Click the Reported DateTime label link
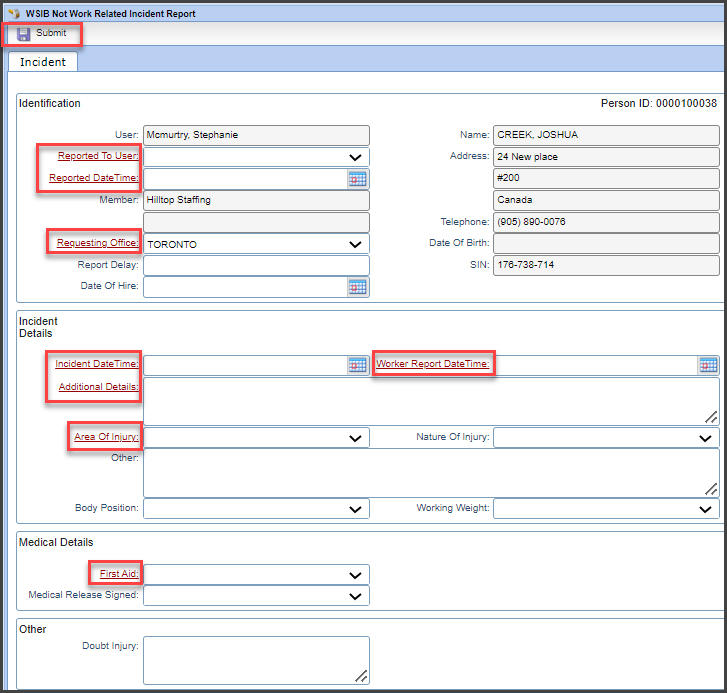 coord(94,178)
